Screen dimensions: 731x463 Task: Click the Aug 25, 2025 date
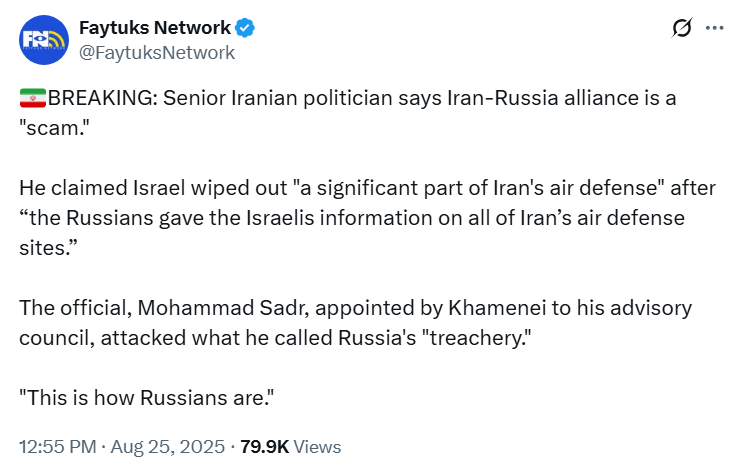pyautogui.click(x=168, y=447)
